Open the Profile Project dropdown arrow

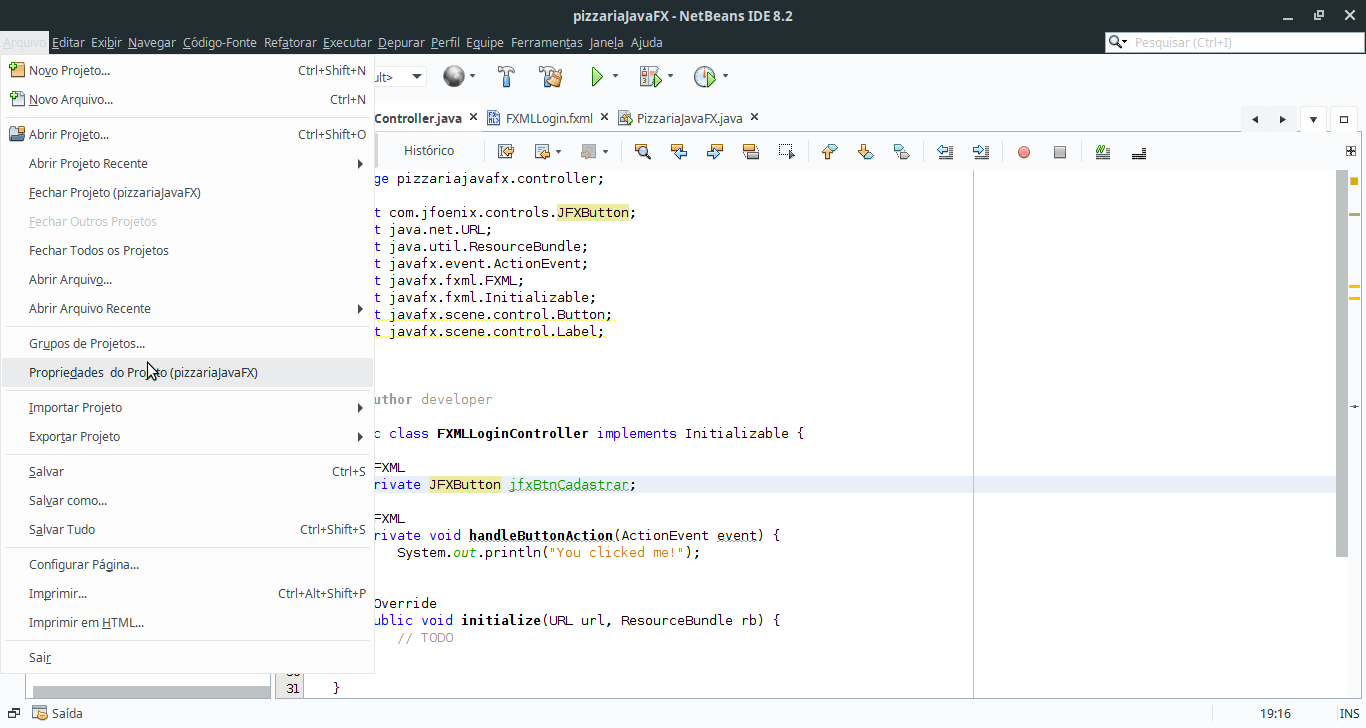[725, 77]
